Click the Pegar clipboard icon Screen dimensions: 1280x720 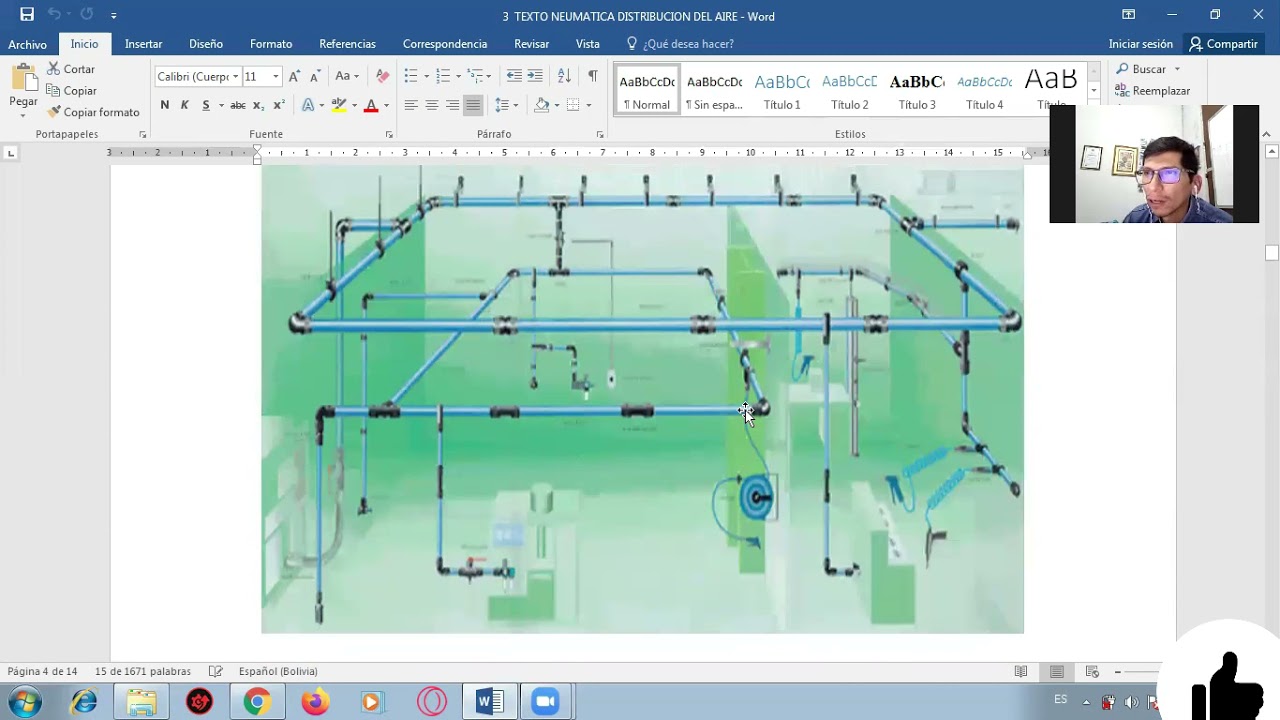click(x=23, y=79)
